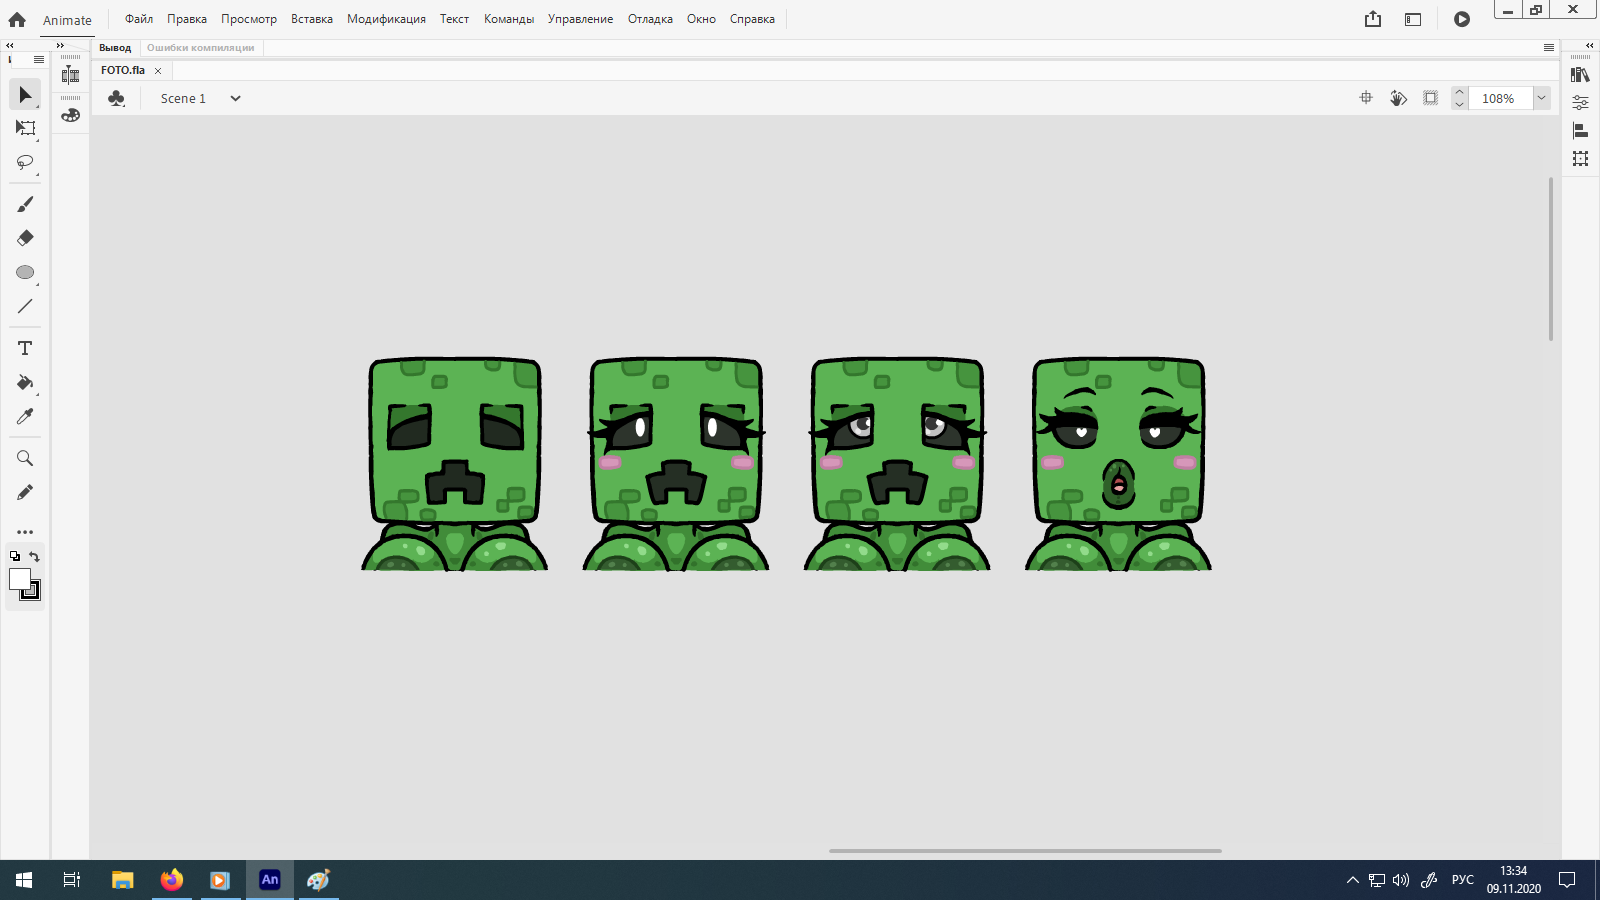The image size is (1600, 900).
Task: Select the Selection arrow tool
Action: click(25, 95)
